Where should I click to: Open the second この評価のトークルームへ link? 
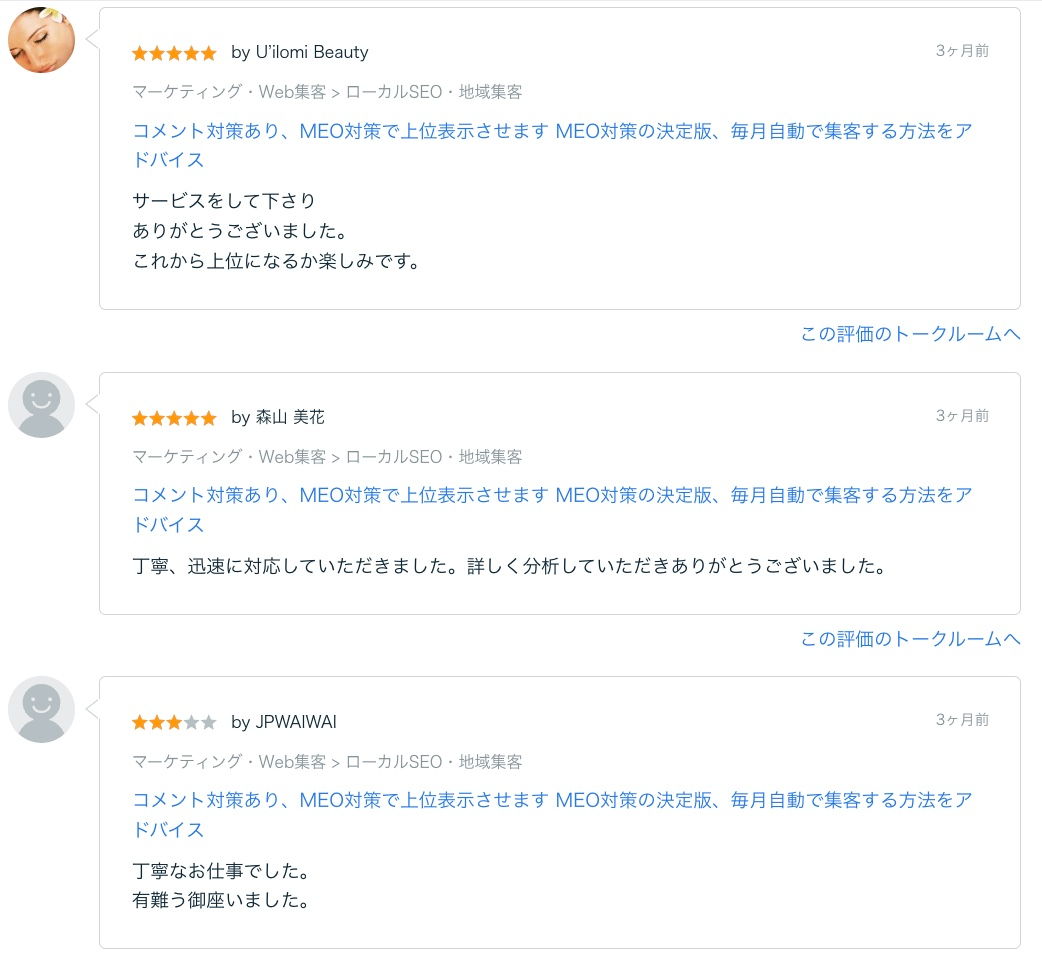[910, 638]
